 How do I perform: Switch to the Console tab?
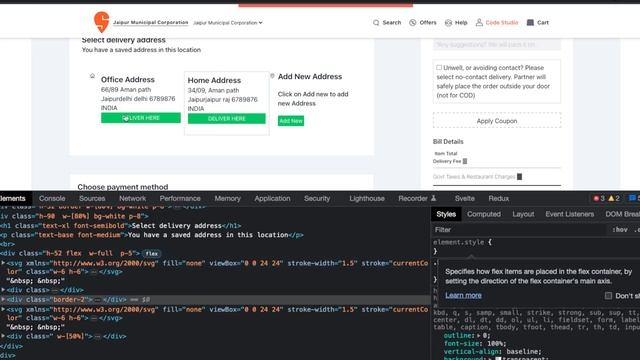52,198
